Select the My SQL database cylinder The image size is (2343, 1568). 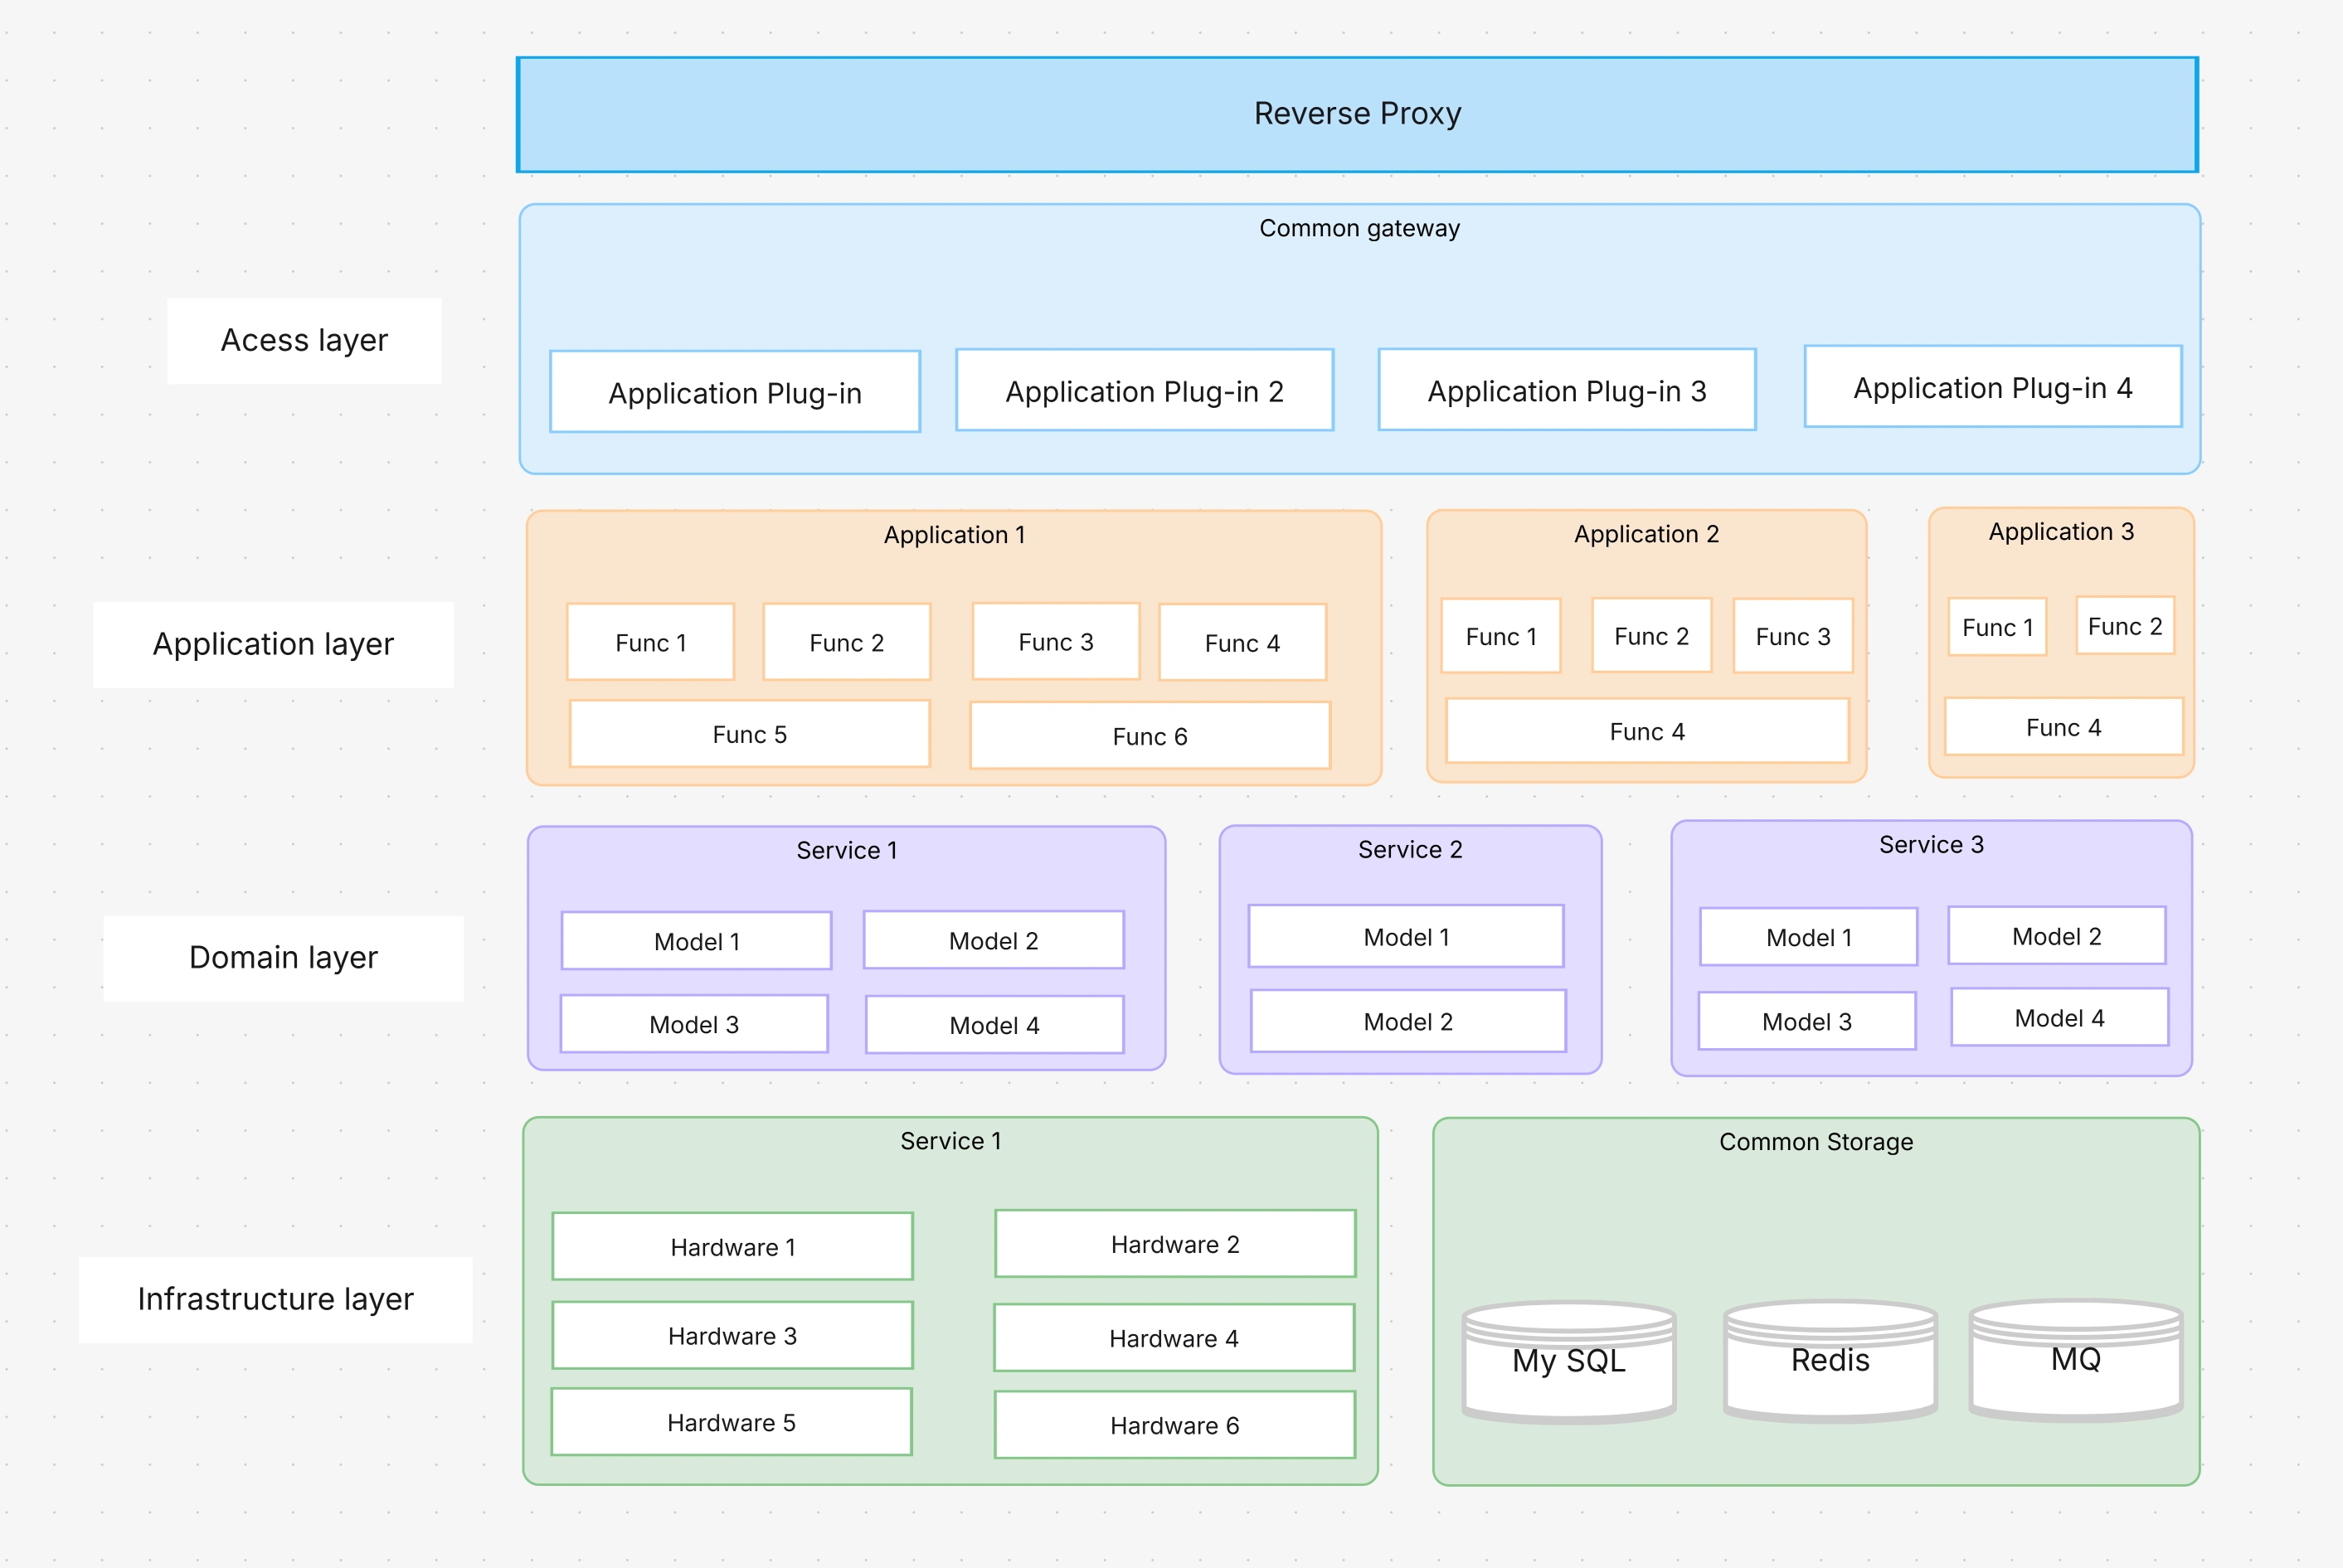pyautogui.click(x=1568, y=1362)
